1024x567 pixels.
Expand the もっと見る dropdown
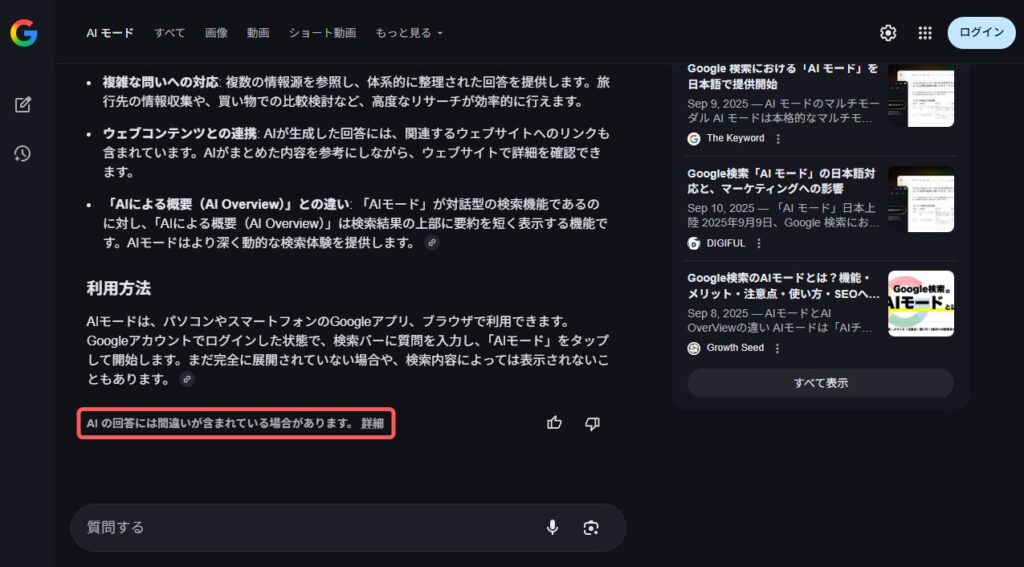(409, 33)
